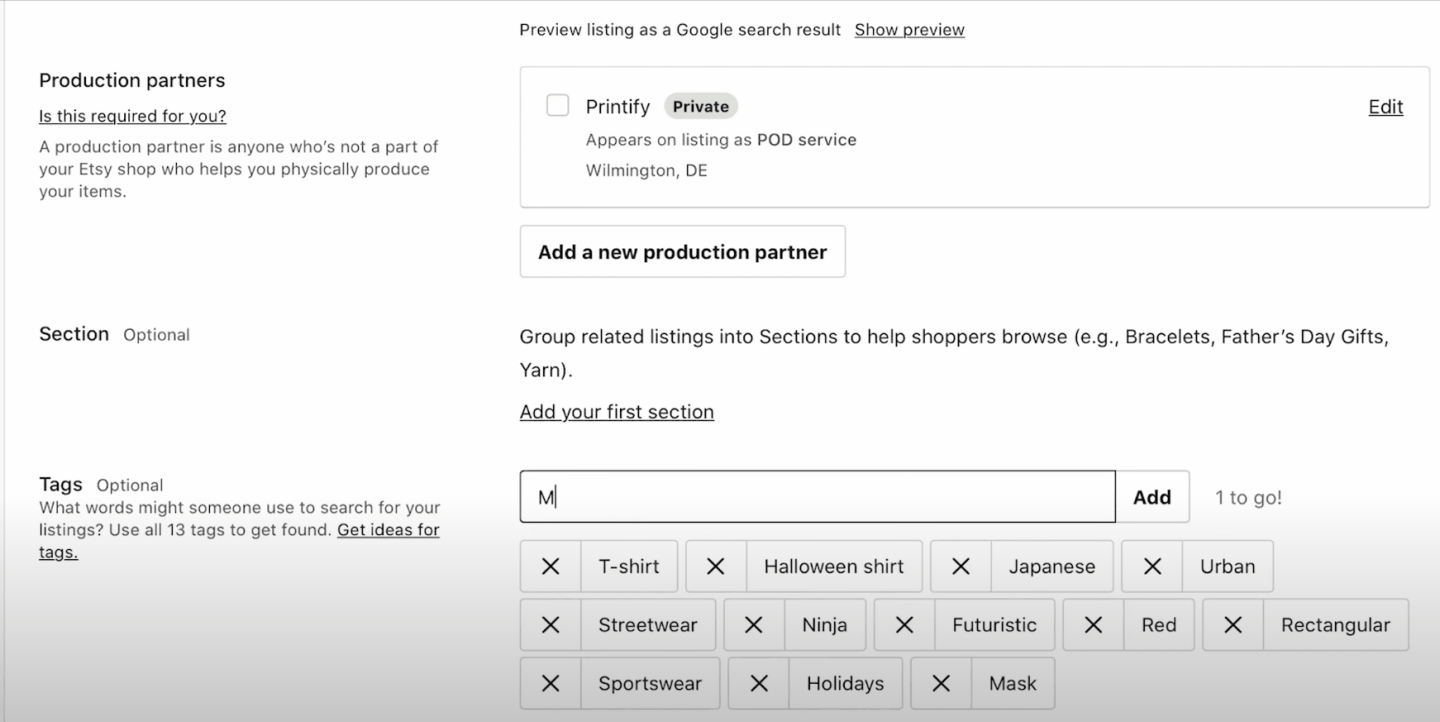Select the 'Sportswear' tag label
Viewport: 1440px width, 722px height.
[650, 684]
